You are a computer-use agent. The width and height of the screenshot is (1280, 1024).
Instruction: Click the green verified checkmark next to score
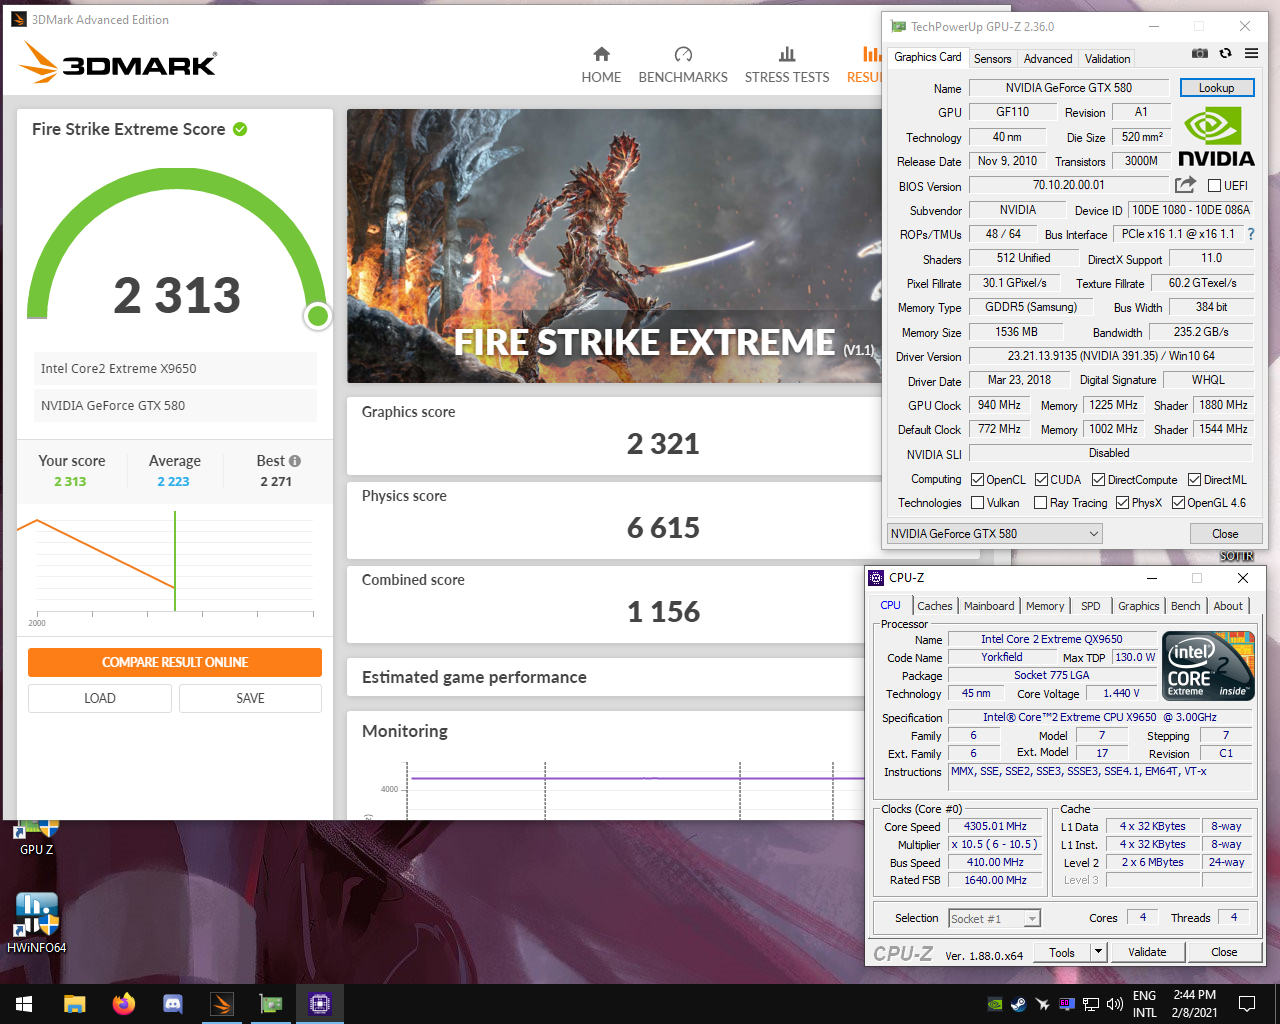(x=240, y=129)
